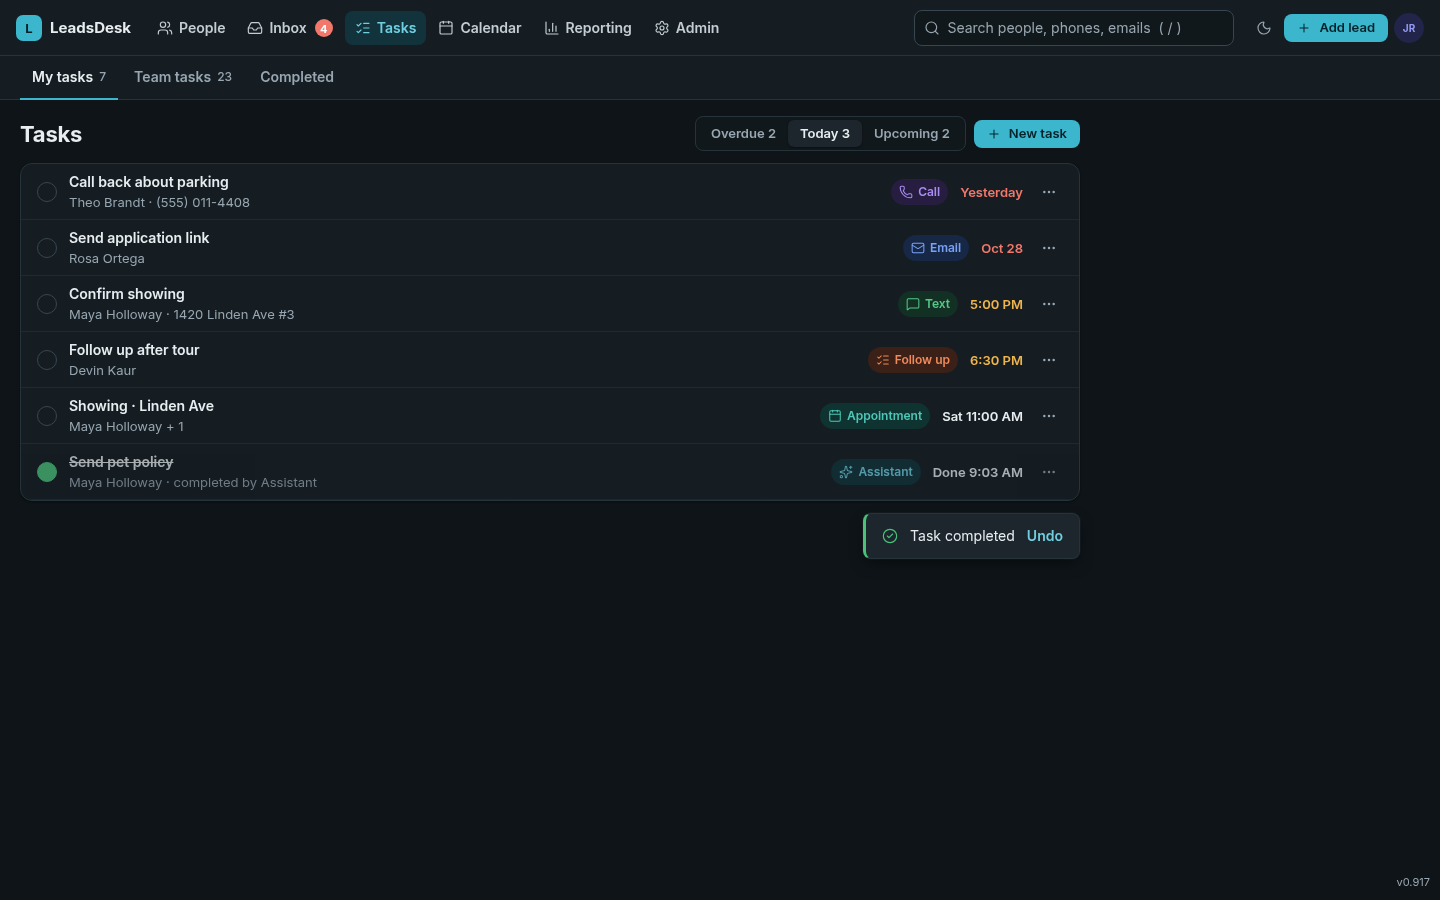Check off Follow up after tour

pyautogui.click(x=47, y=360)
